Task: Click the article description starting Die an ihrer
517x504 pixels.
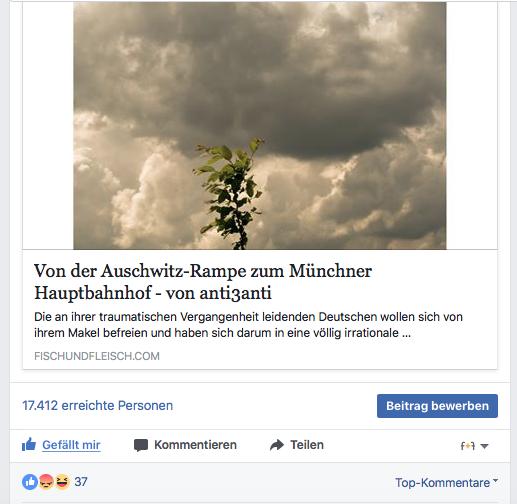Action: [x=248, y=325]
